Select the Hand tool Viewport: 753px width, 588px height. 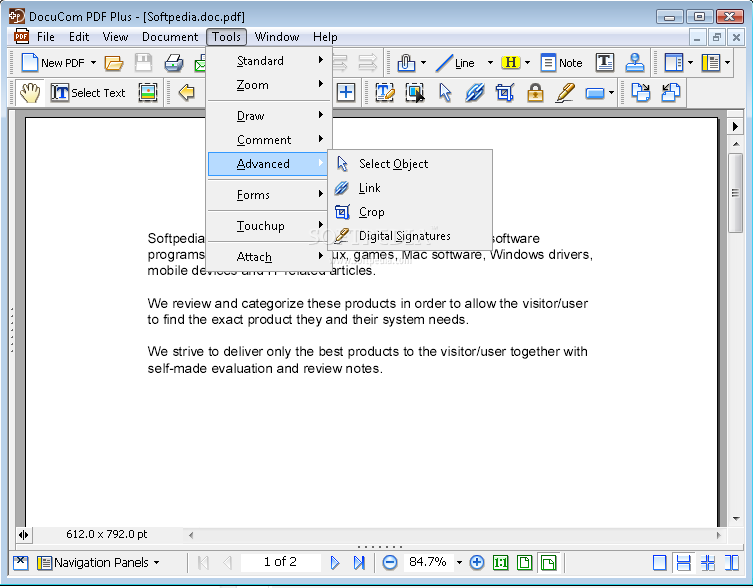coord(29,92)
